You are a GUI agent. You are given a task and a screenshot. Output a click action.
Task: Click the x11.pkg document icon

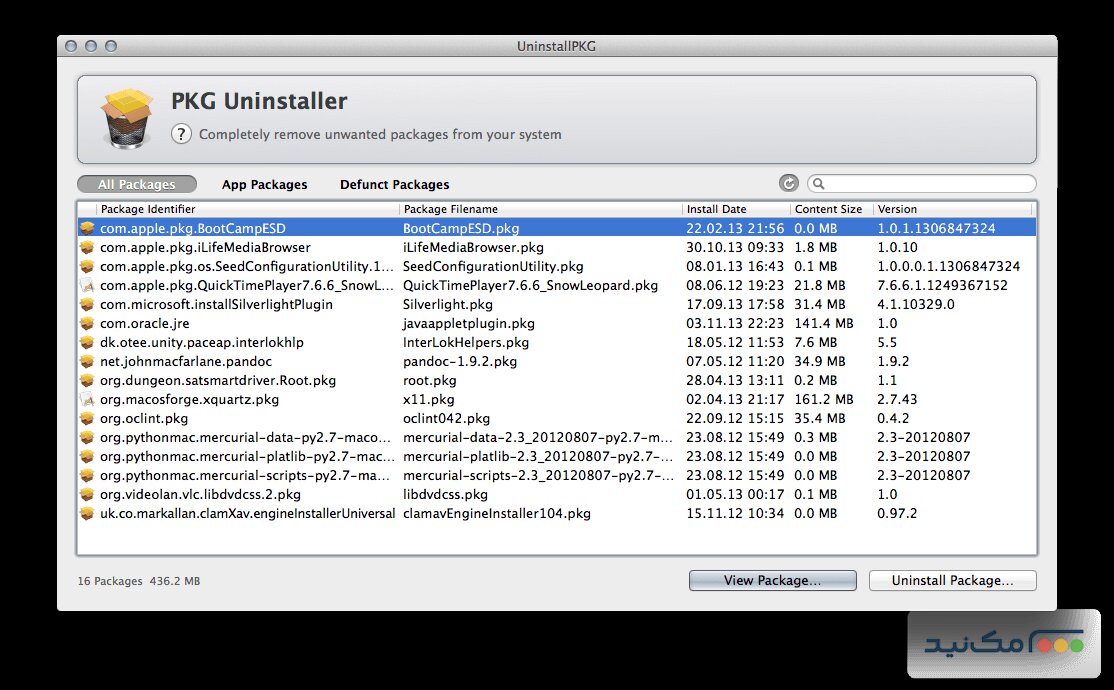pos(88,399)
